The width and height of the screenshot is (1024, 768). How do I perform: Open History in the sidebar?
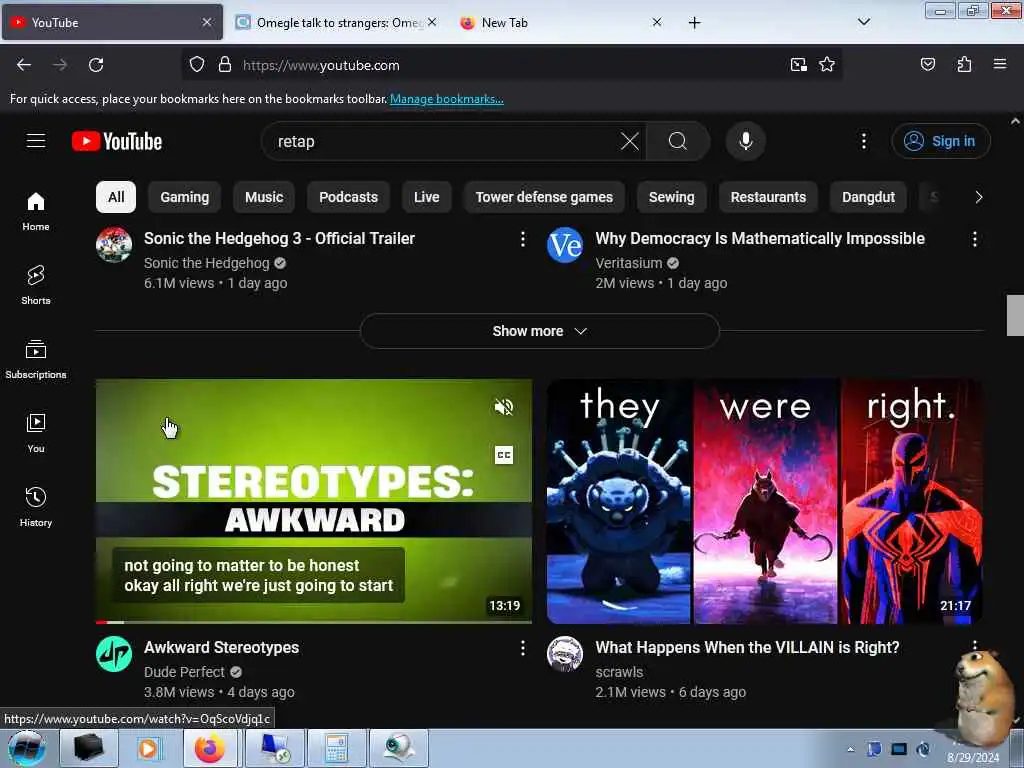coord(36,507)
